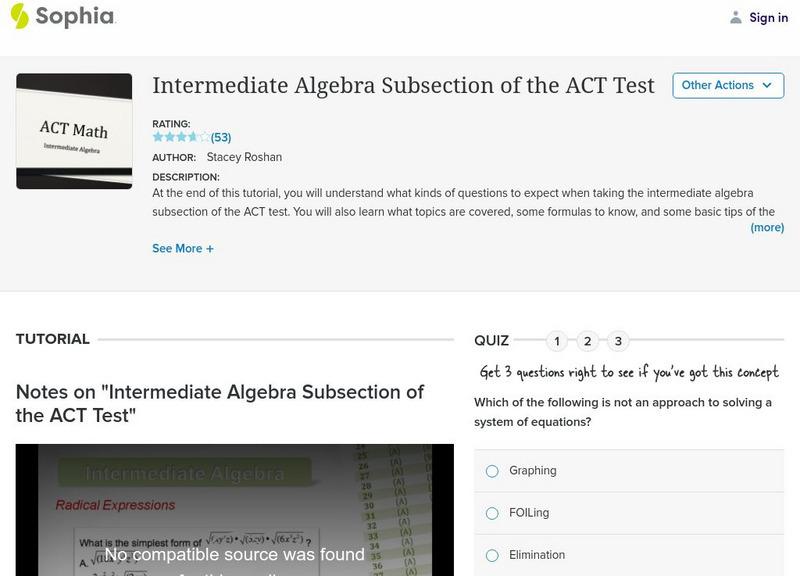
Task: Choose the Elimination answer option
Action: coord(492,555)
